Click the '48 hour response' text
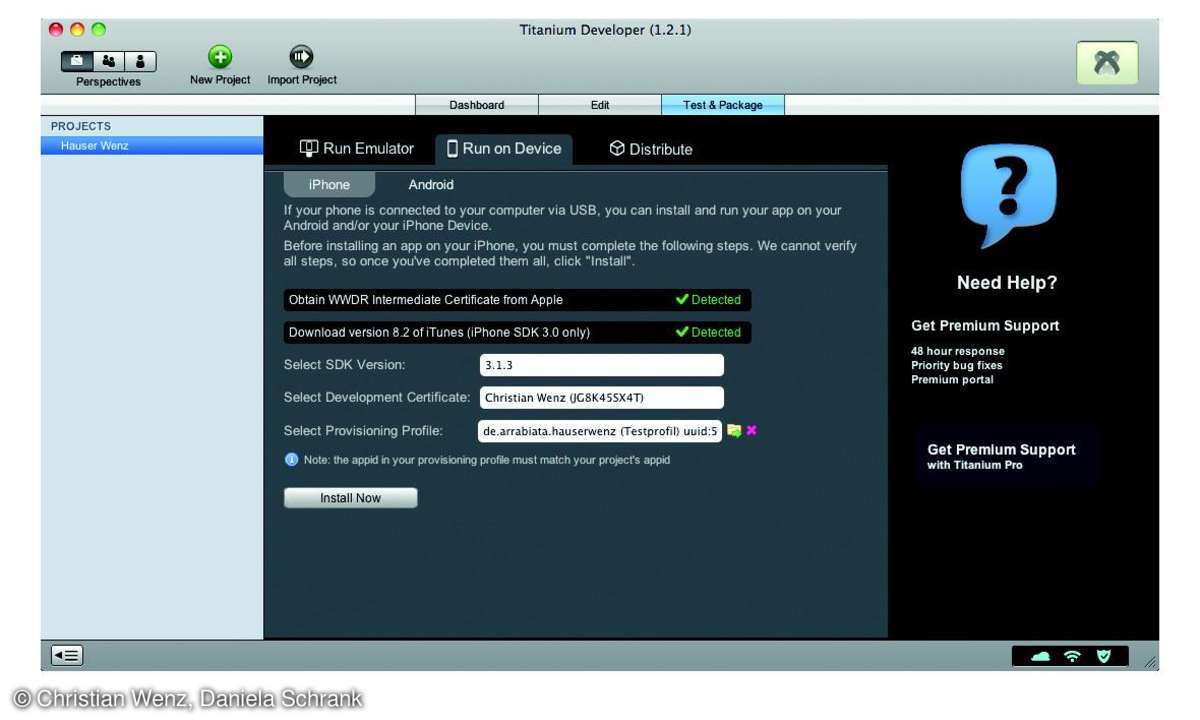This screenshot has height=720, width=1200. point(958,351)
